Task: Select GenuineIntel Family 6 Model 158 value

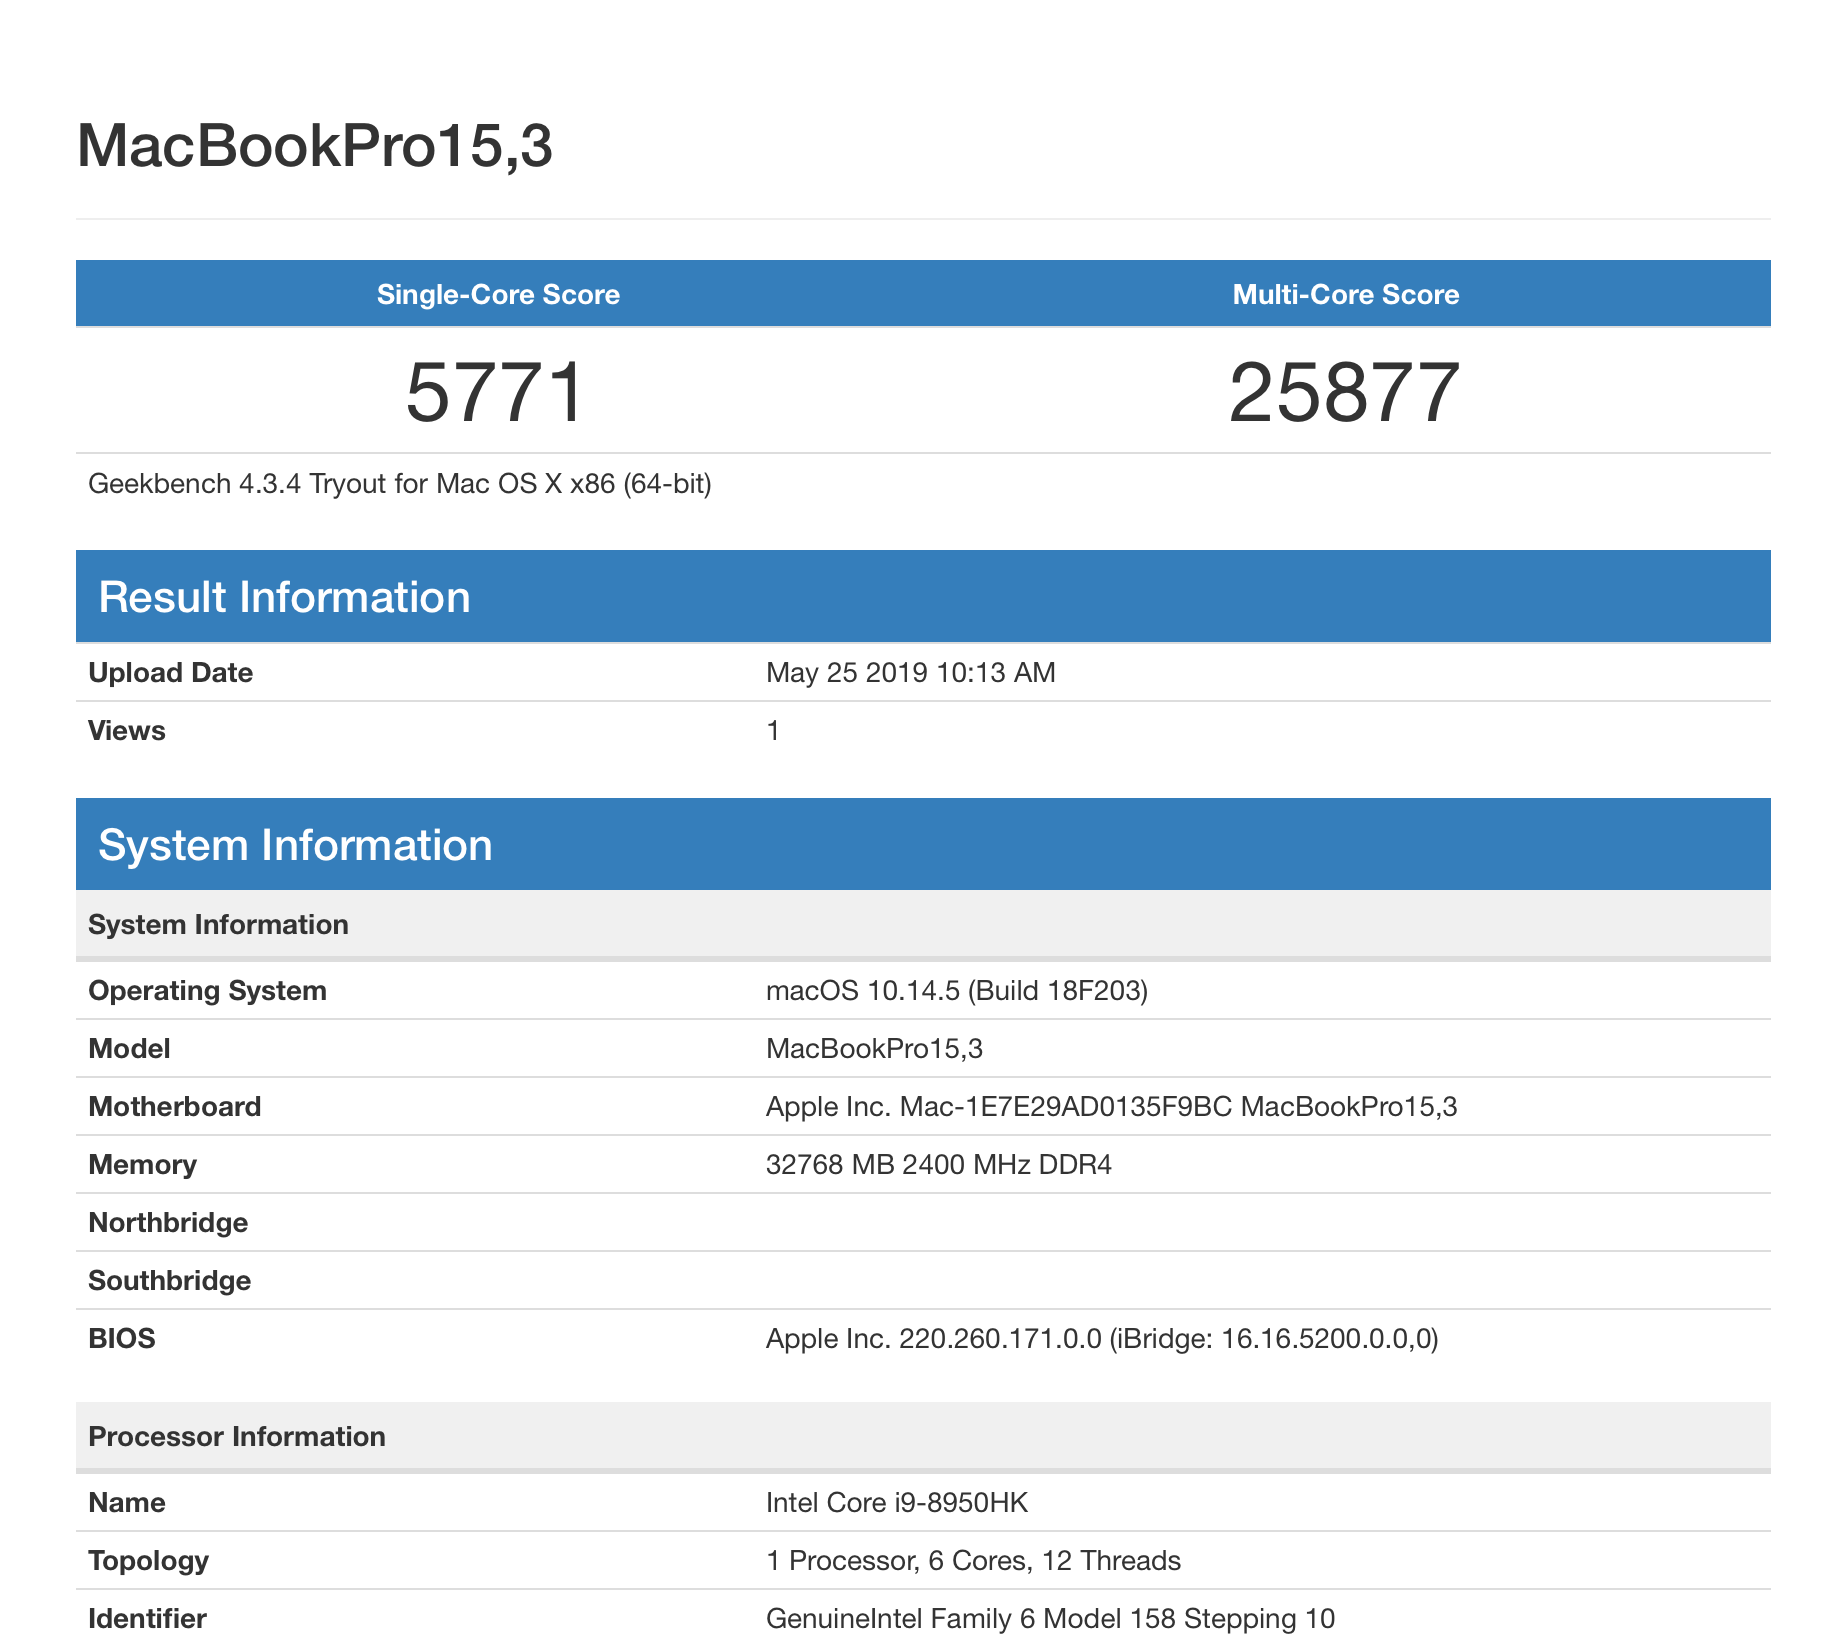Action: click(x=1050, y=1619)
